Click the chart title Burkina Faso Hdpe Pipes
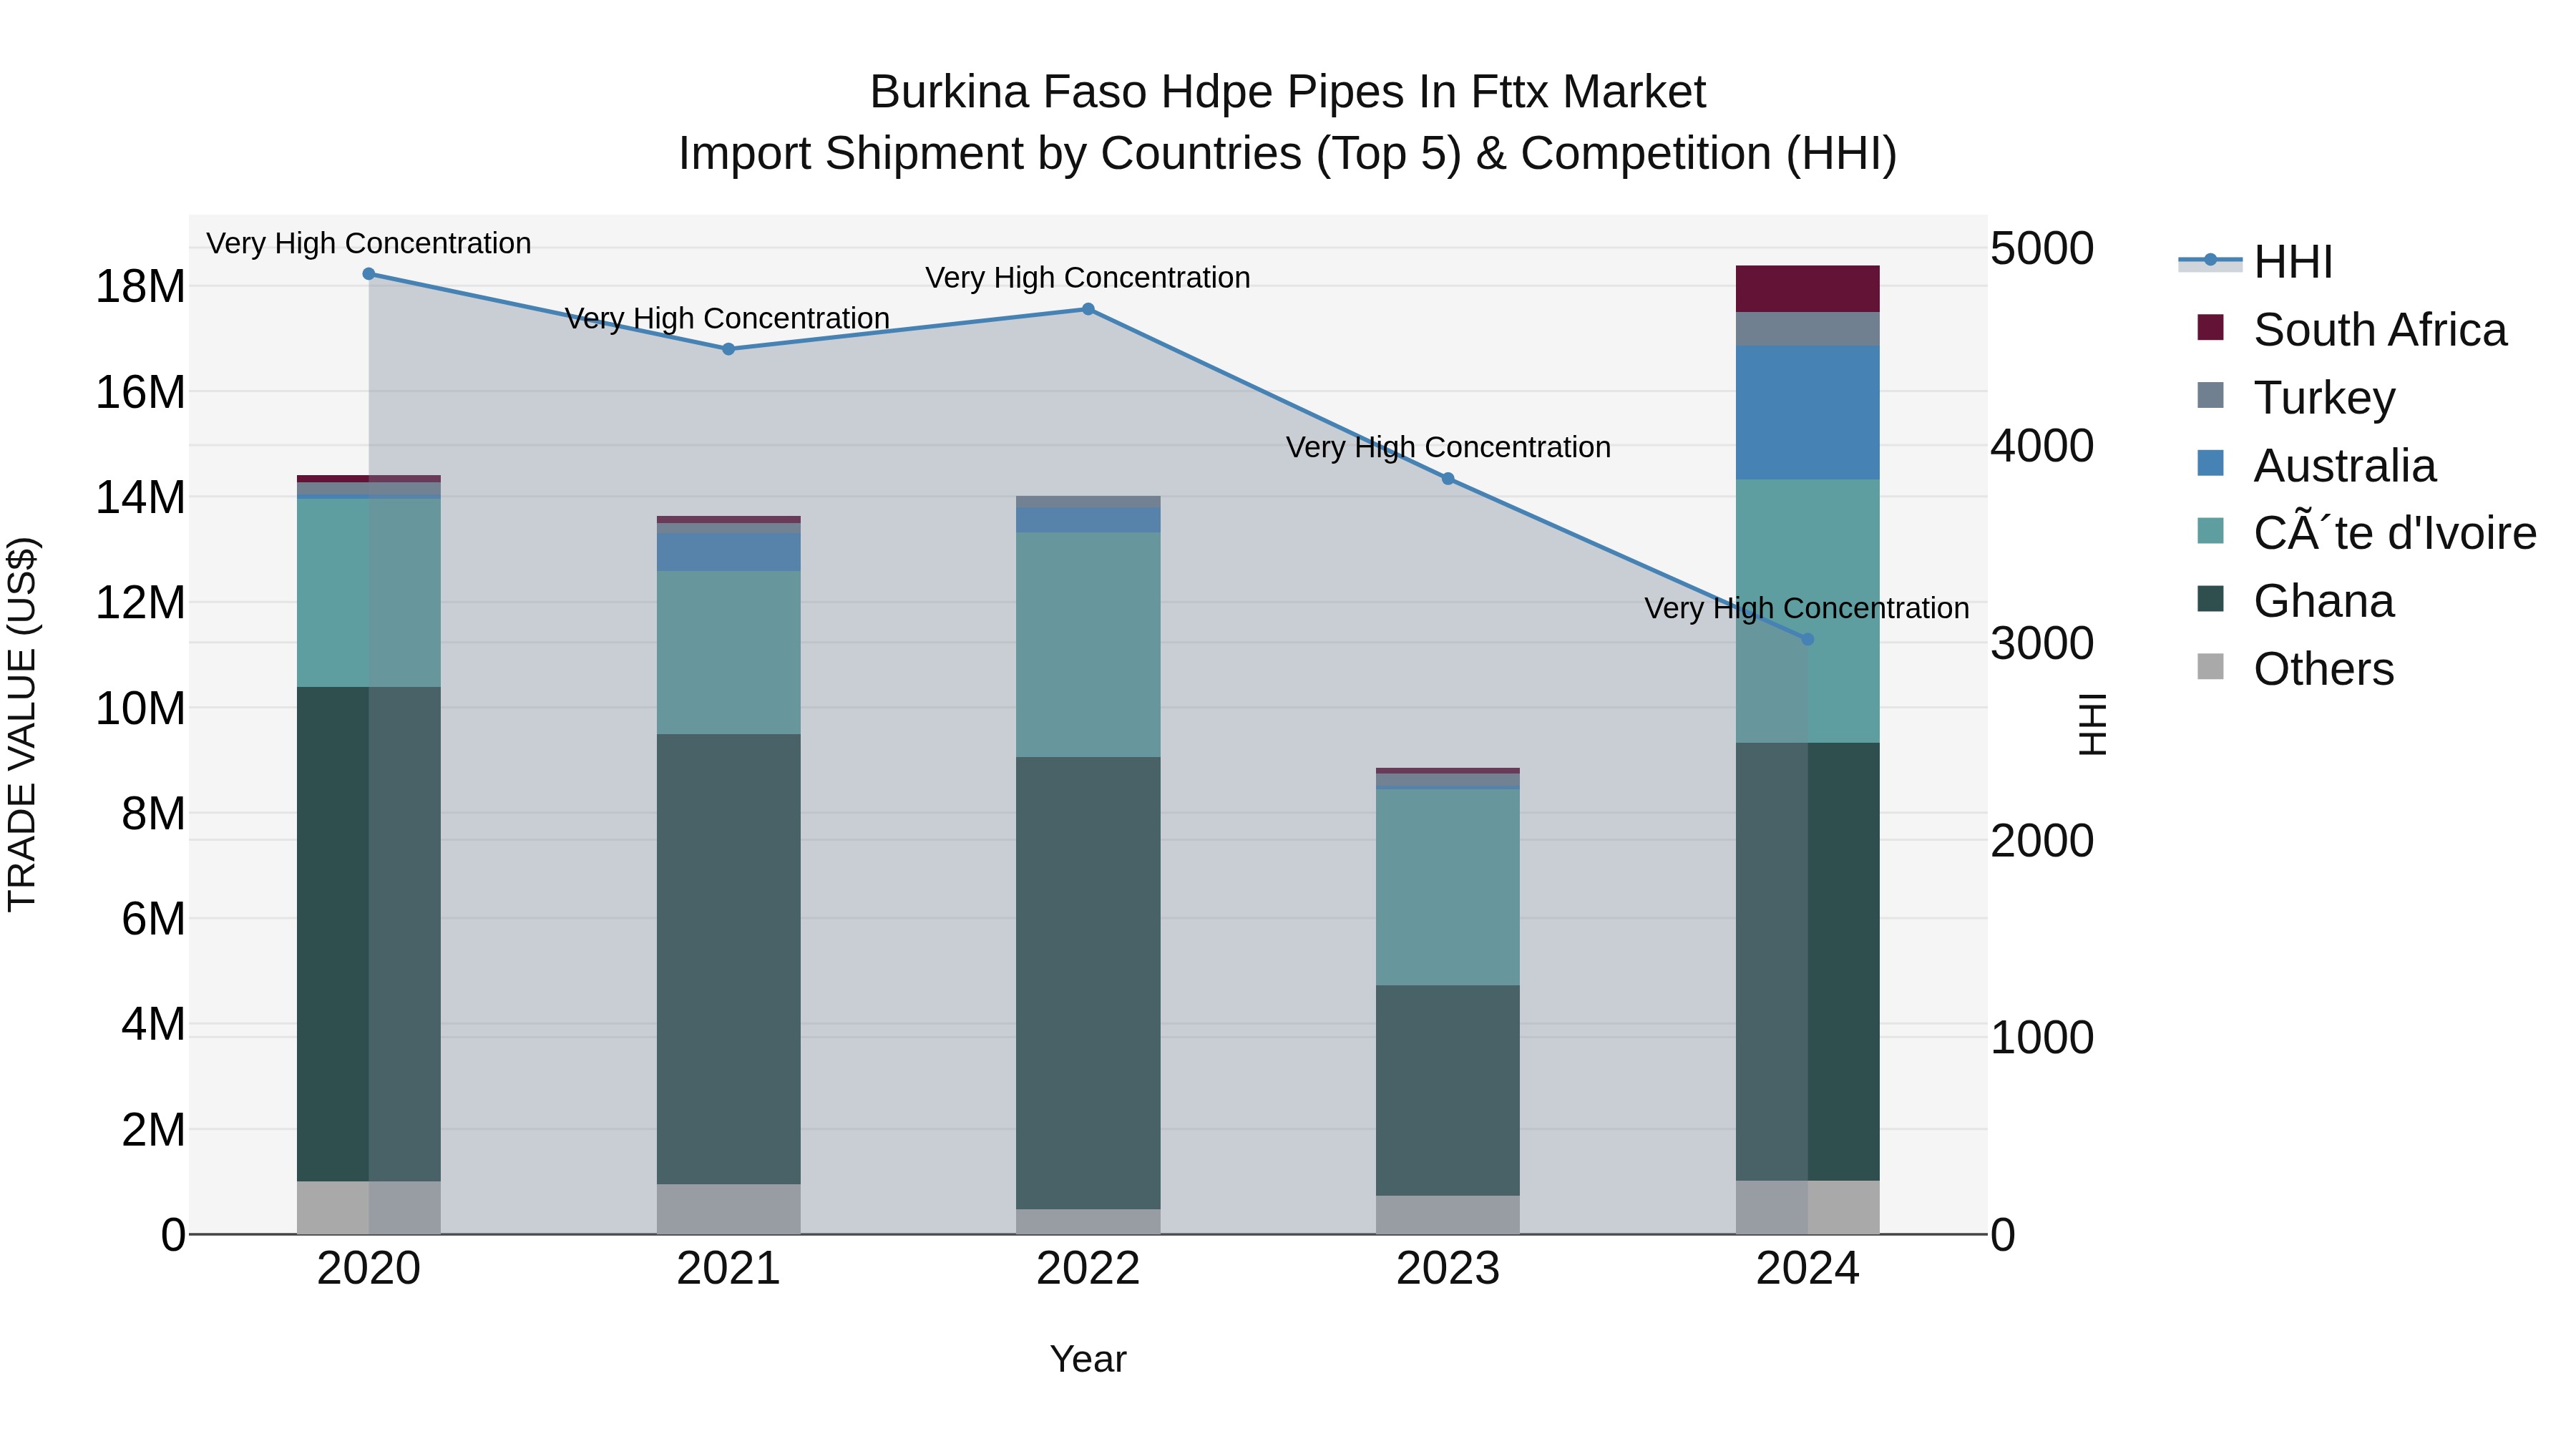2576x1449 pixels. [x=1288, y=92]
